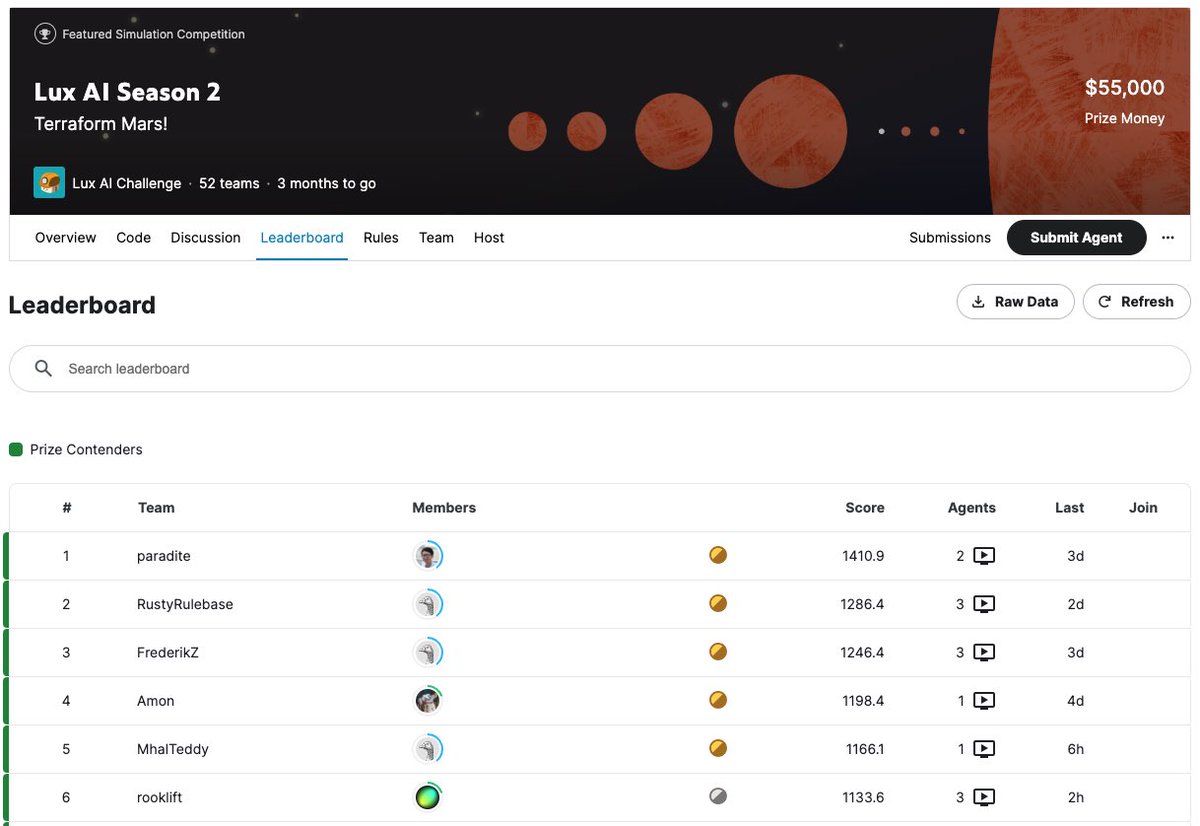Open team FrederikZ

168,652
